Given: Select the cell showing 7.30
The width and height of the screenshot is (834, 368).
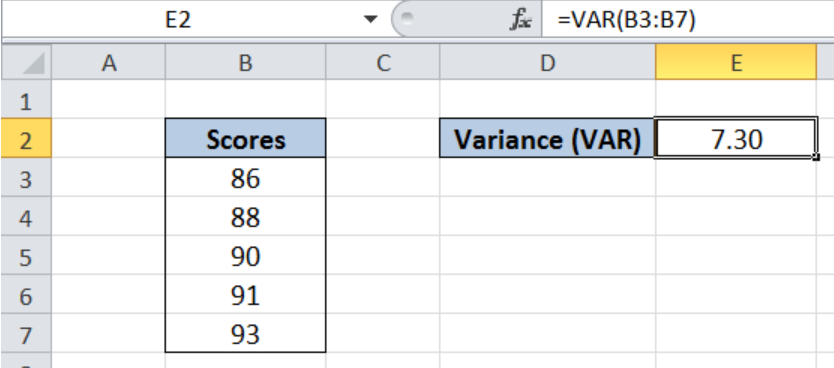Looking at the screenshot, I should (x=736, y=138).
